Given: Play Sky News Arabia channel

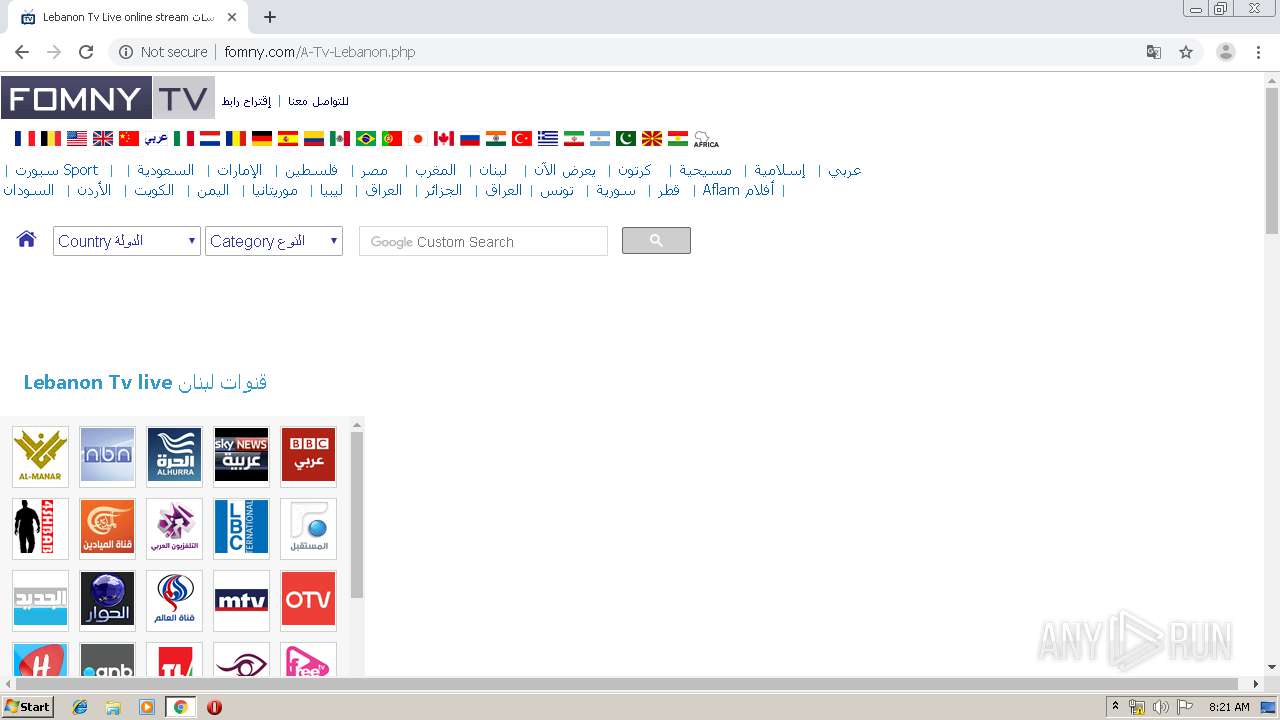Looking at the screenshot, I should coord(241,456).
